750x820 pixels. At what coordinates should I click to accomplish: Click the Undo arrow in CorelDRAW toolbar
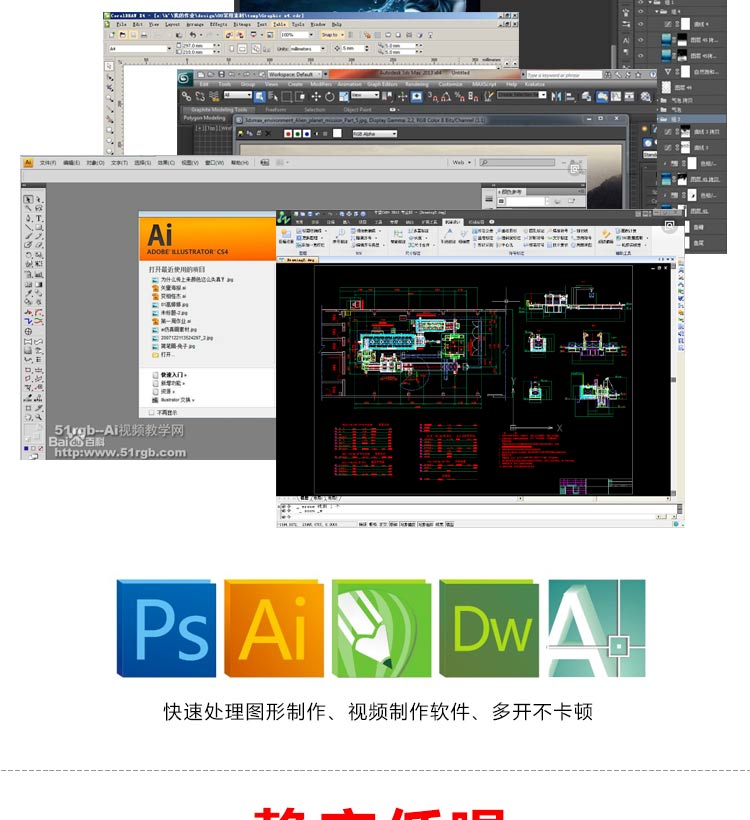pos(192,35)
